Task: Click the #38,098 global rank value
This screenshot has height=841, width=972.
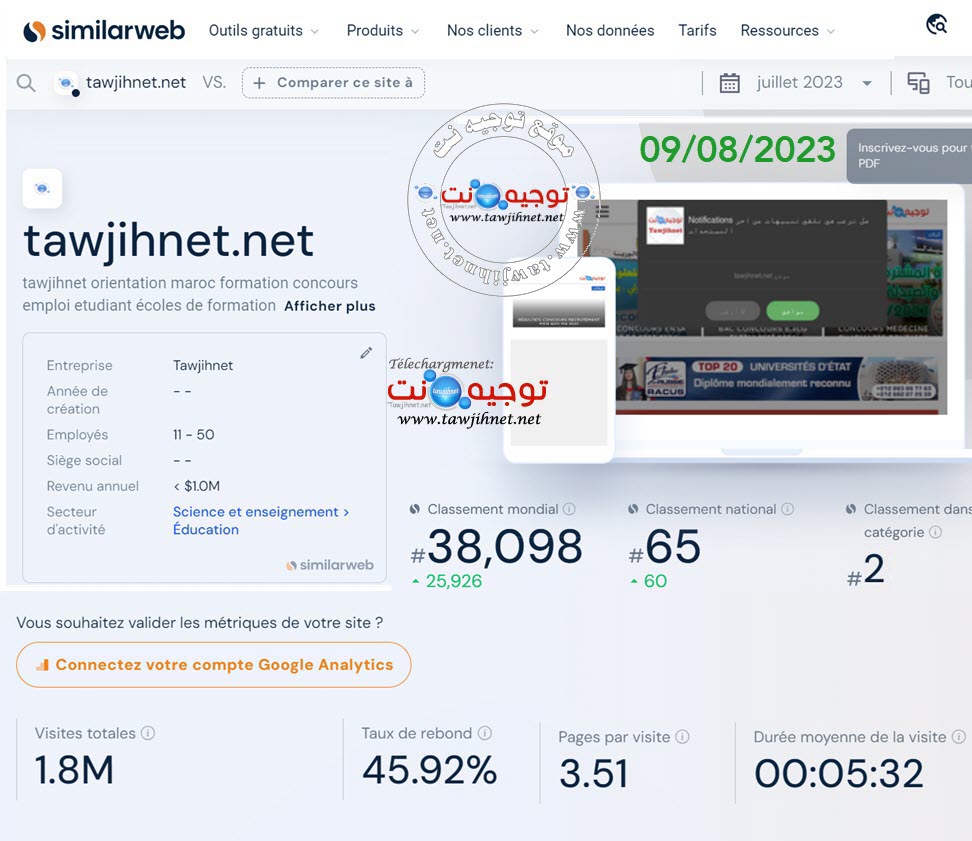Action: point(497,547)
